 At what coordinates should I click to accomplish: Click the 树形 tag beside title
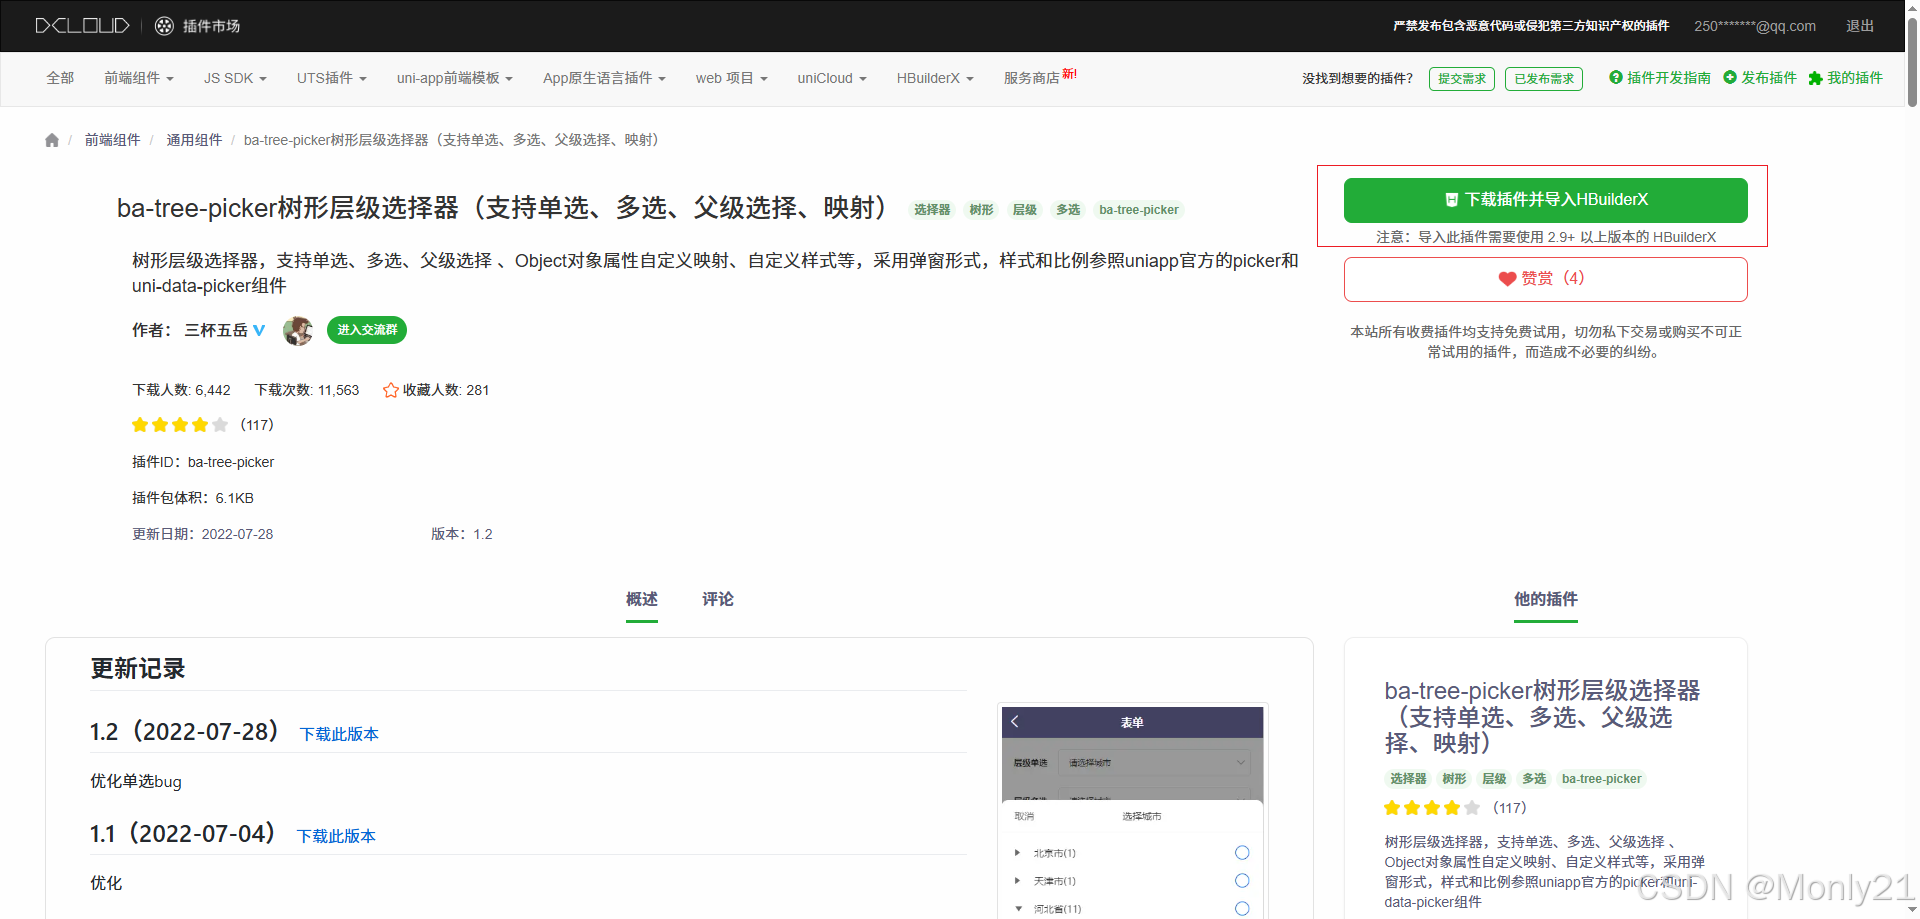982,210
